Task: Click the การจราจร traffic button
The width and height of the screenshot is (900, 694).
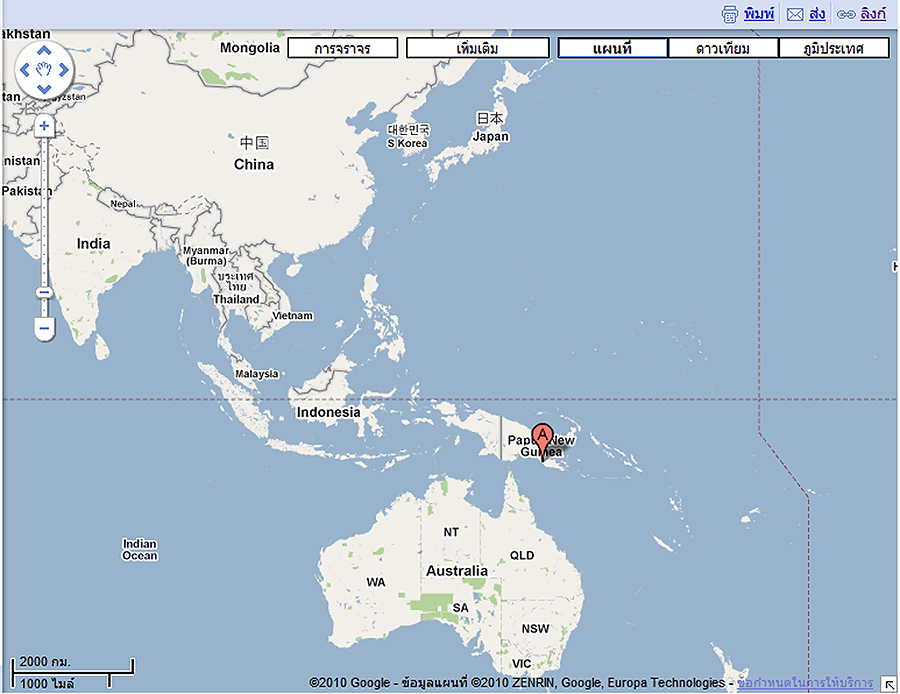Action: pos(343,48)
